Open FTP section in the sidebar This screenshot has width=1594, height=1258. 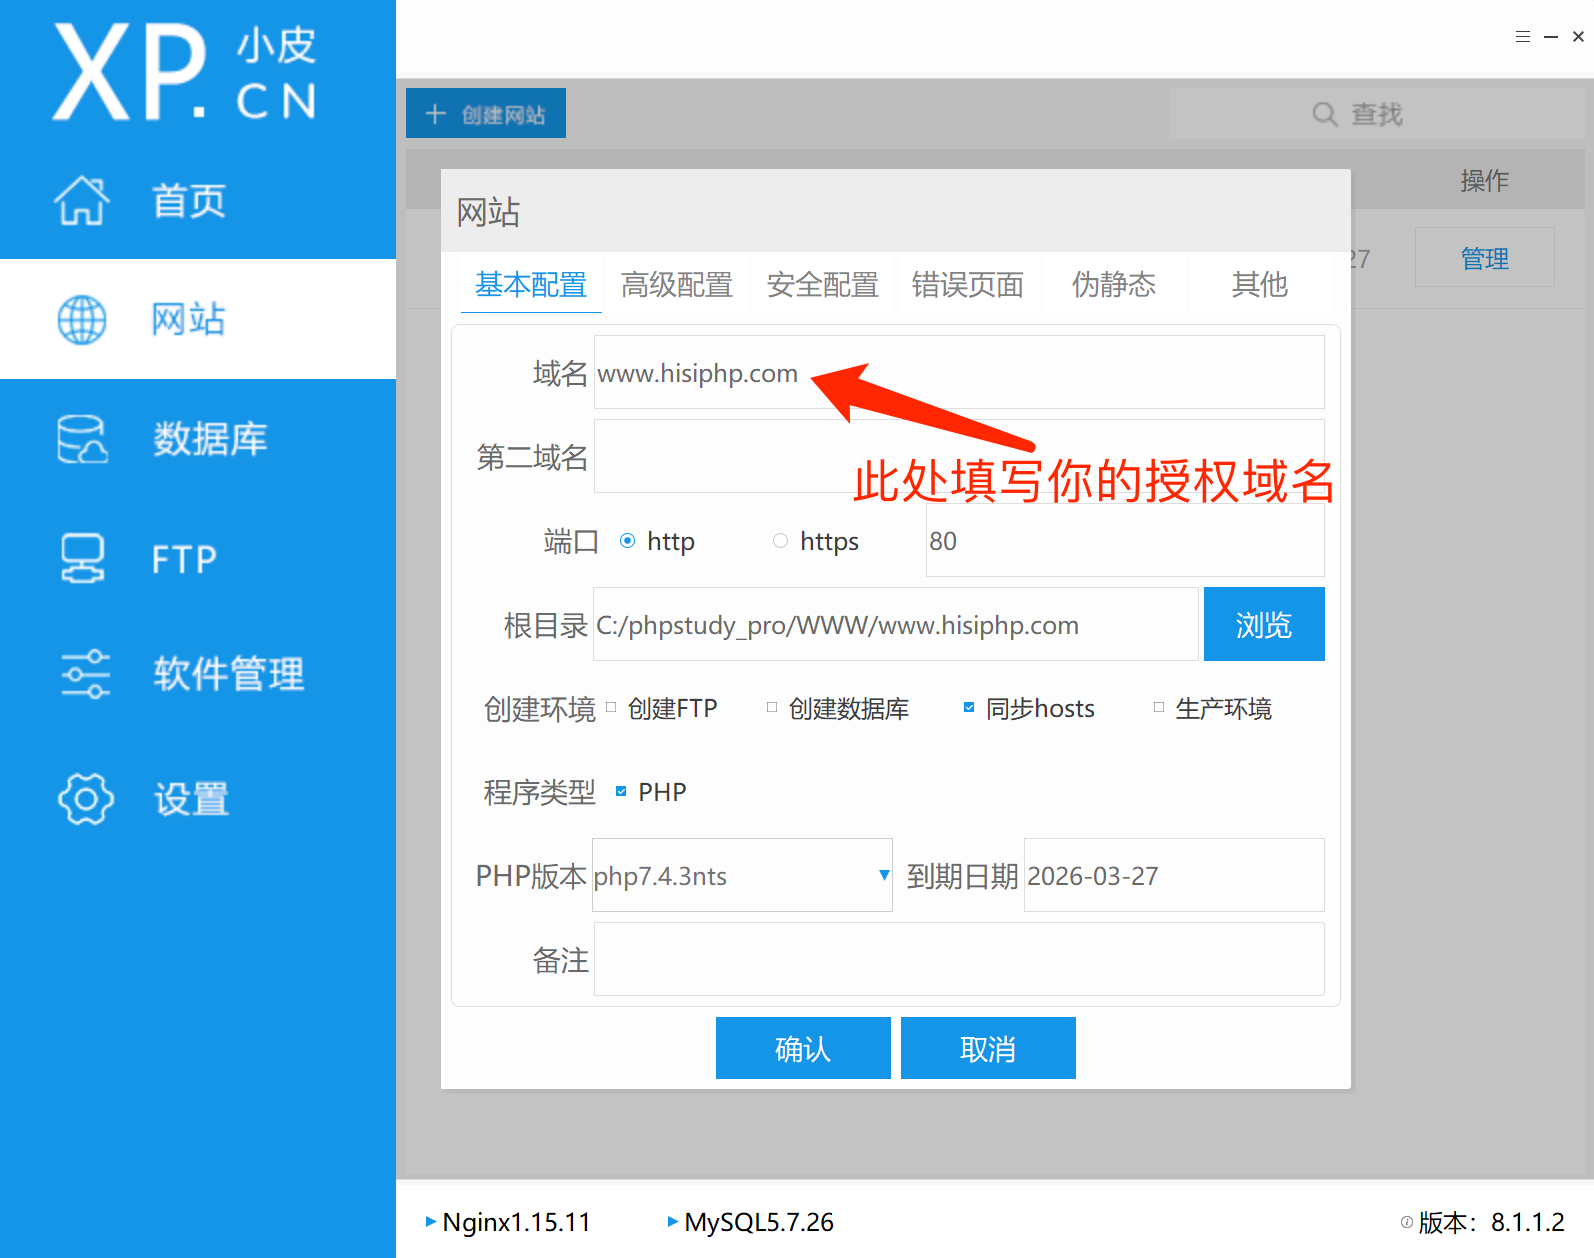tap(198, 558)
